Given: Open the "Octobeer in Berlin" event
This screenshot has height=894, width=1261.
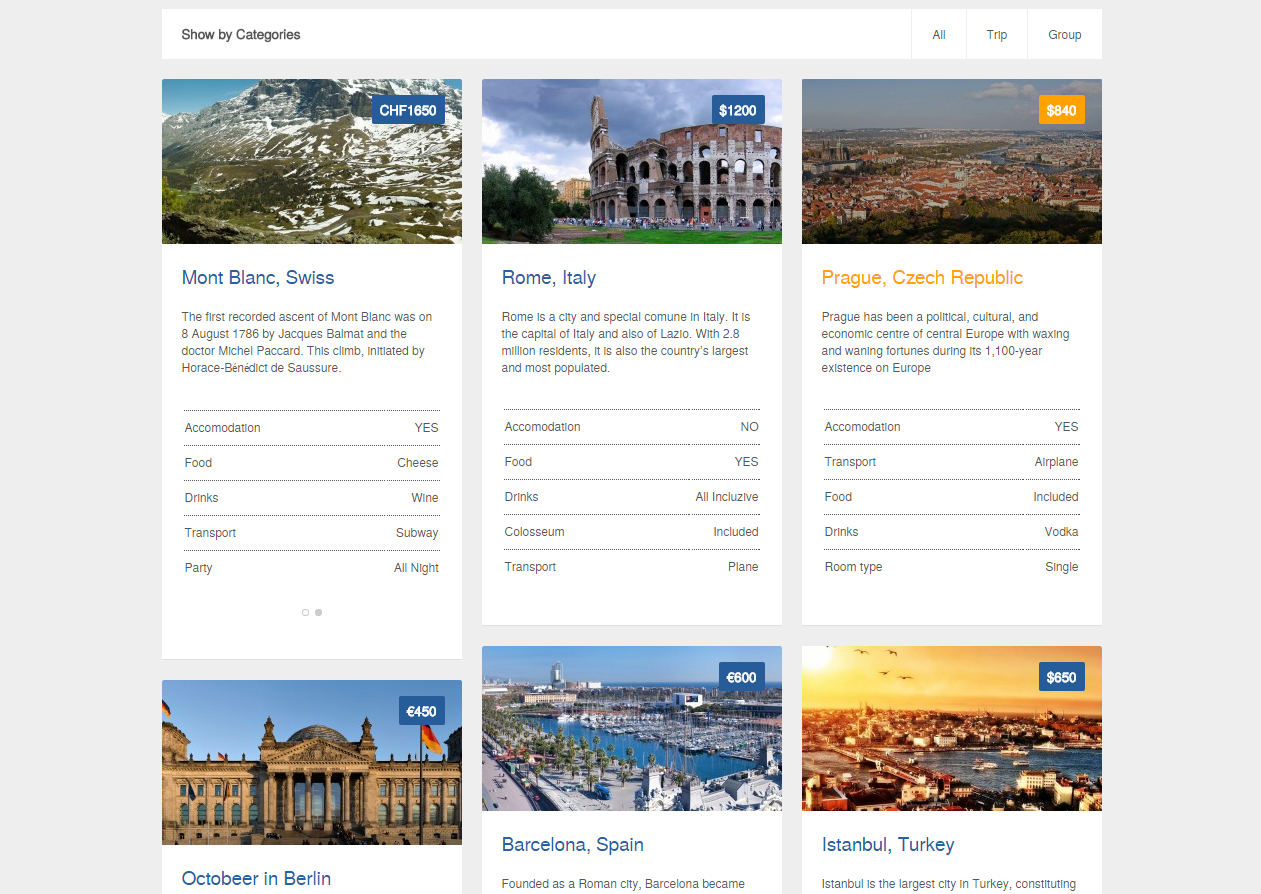Looking at the screenshot, I should (x=255, y=878).
